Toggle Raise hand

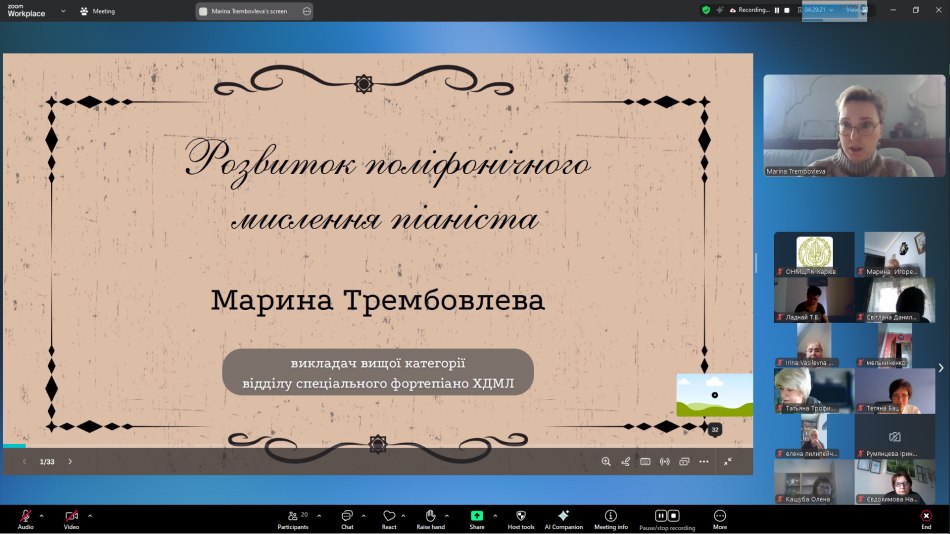(431, 516)
